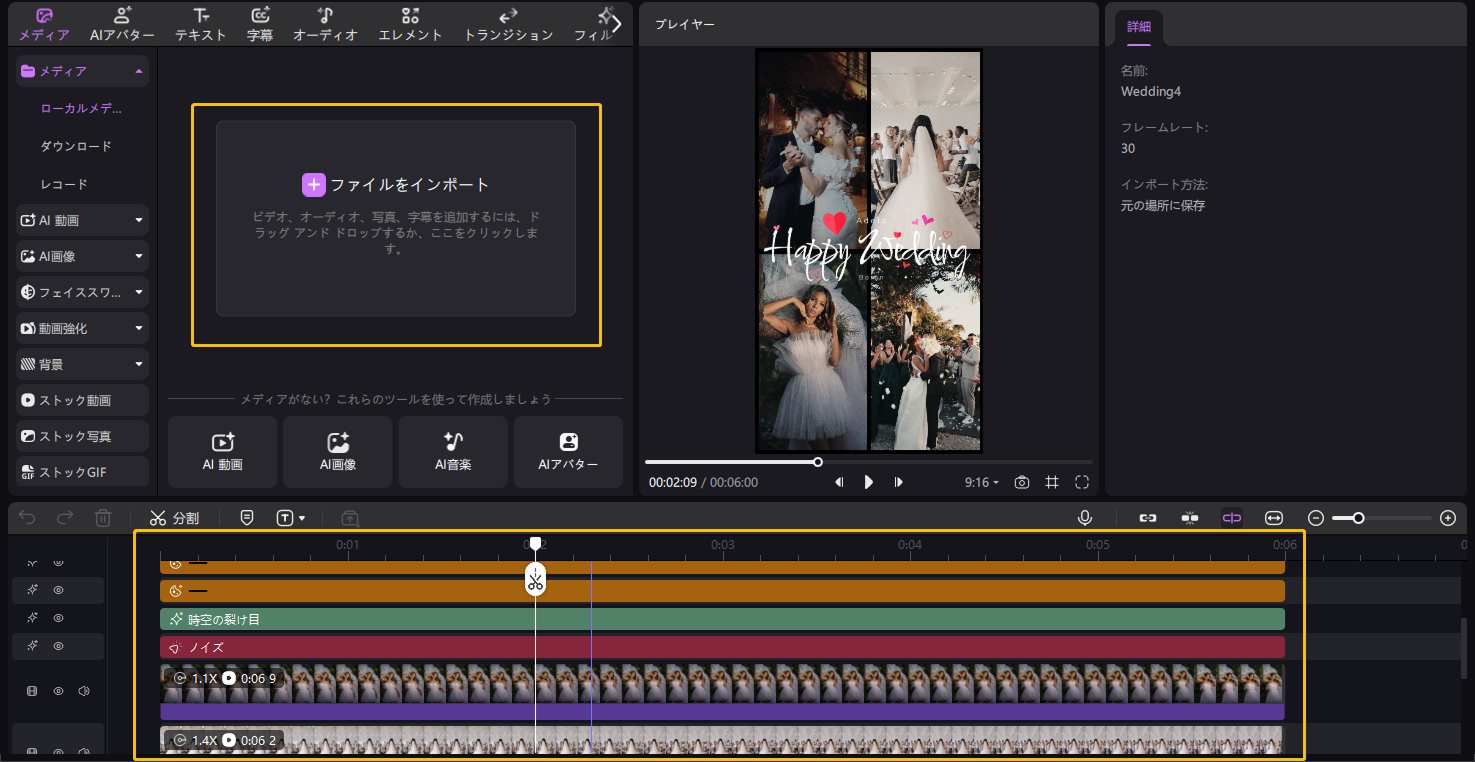Screen dimensions: 1475x762
Task: Open the トランジション tab
Action: [508, 24]
